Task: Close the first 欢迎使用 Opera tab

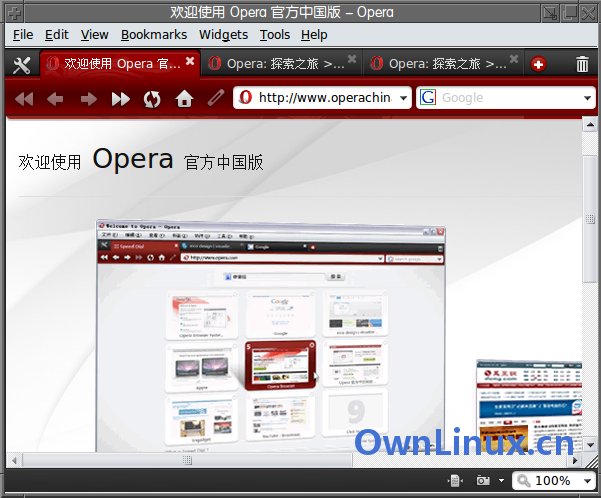Action: tap(190, 61)
